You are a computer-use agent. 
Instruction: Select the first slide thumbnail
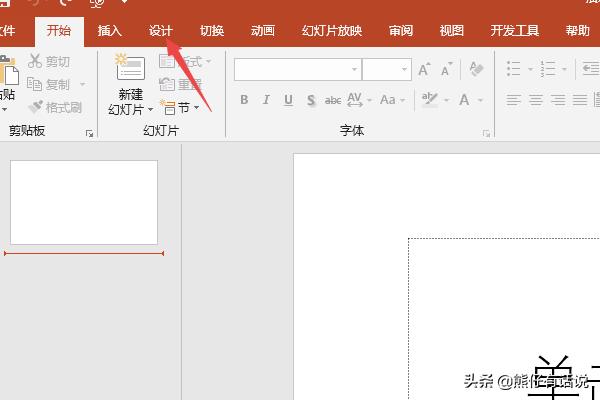pos(84,202)
